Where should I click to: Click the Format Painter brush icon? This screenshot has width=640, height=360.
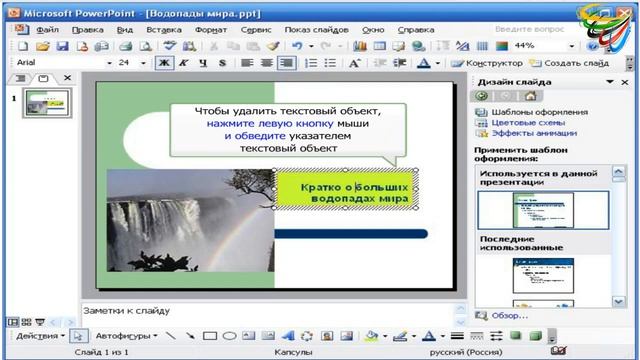coord(273,46)
